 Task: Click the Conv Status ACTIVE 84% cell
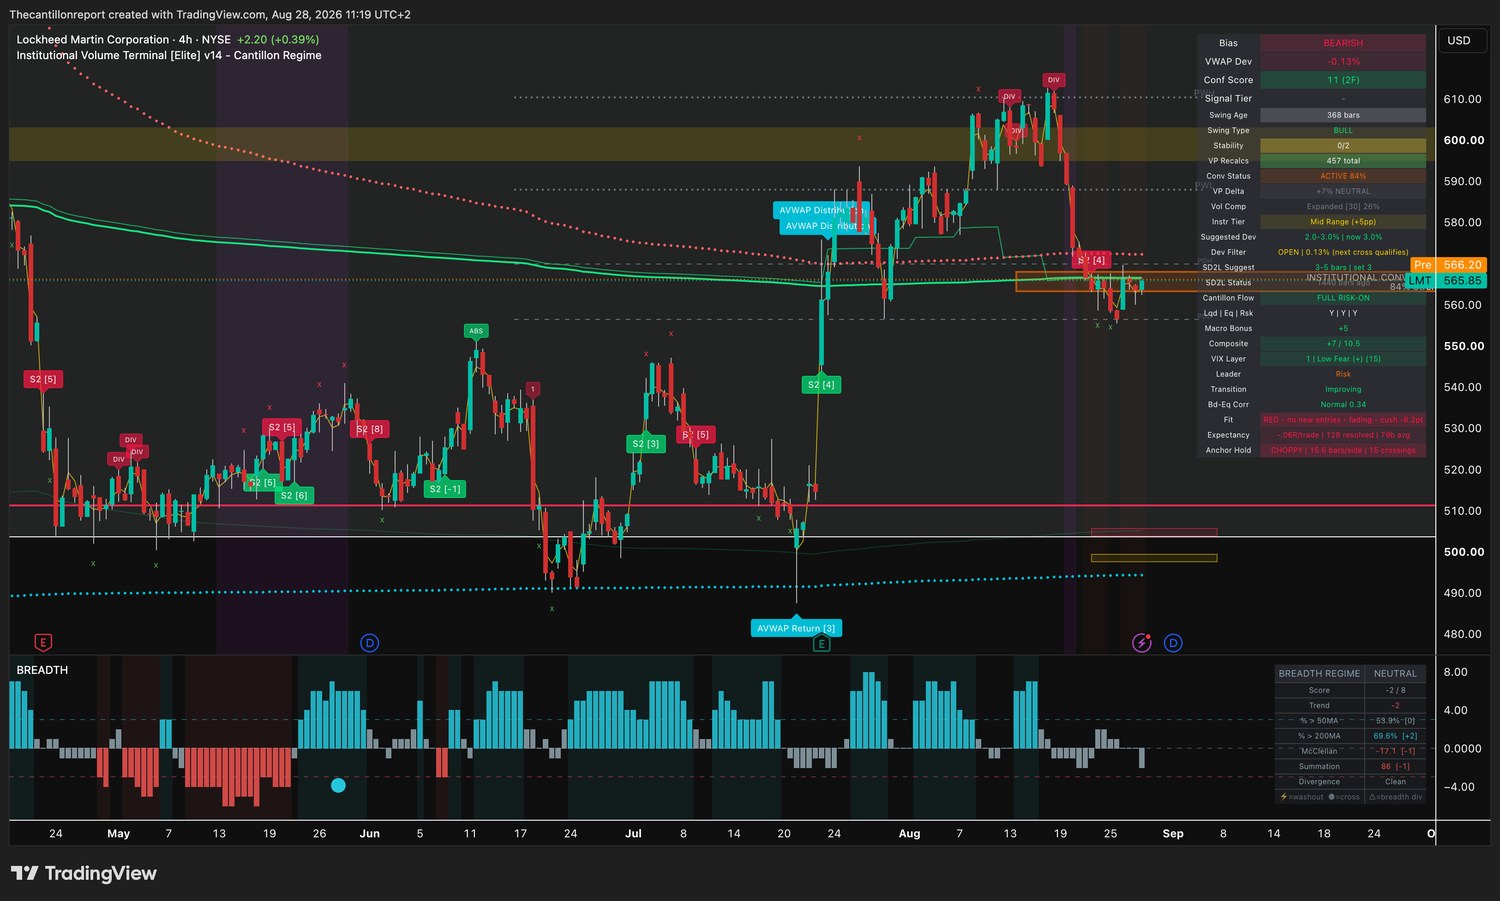[1343, 176]
